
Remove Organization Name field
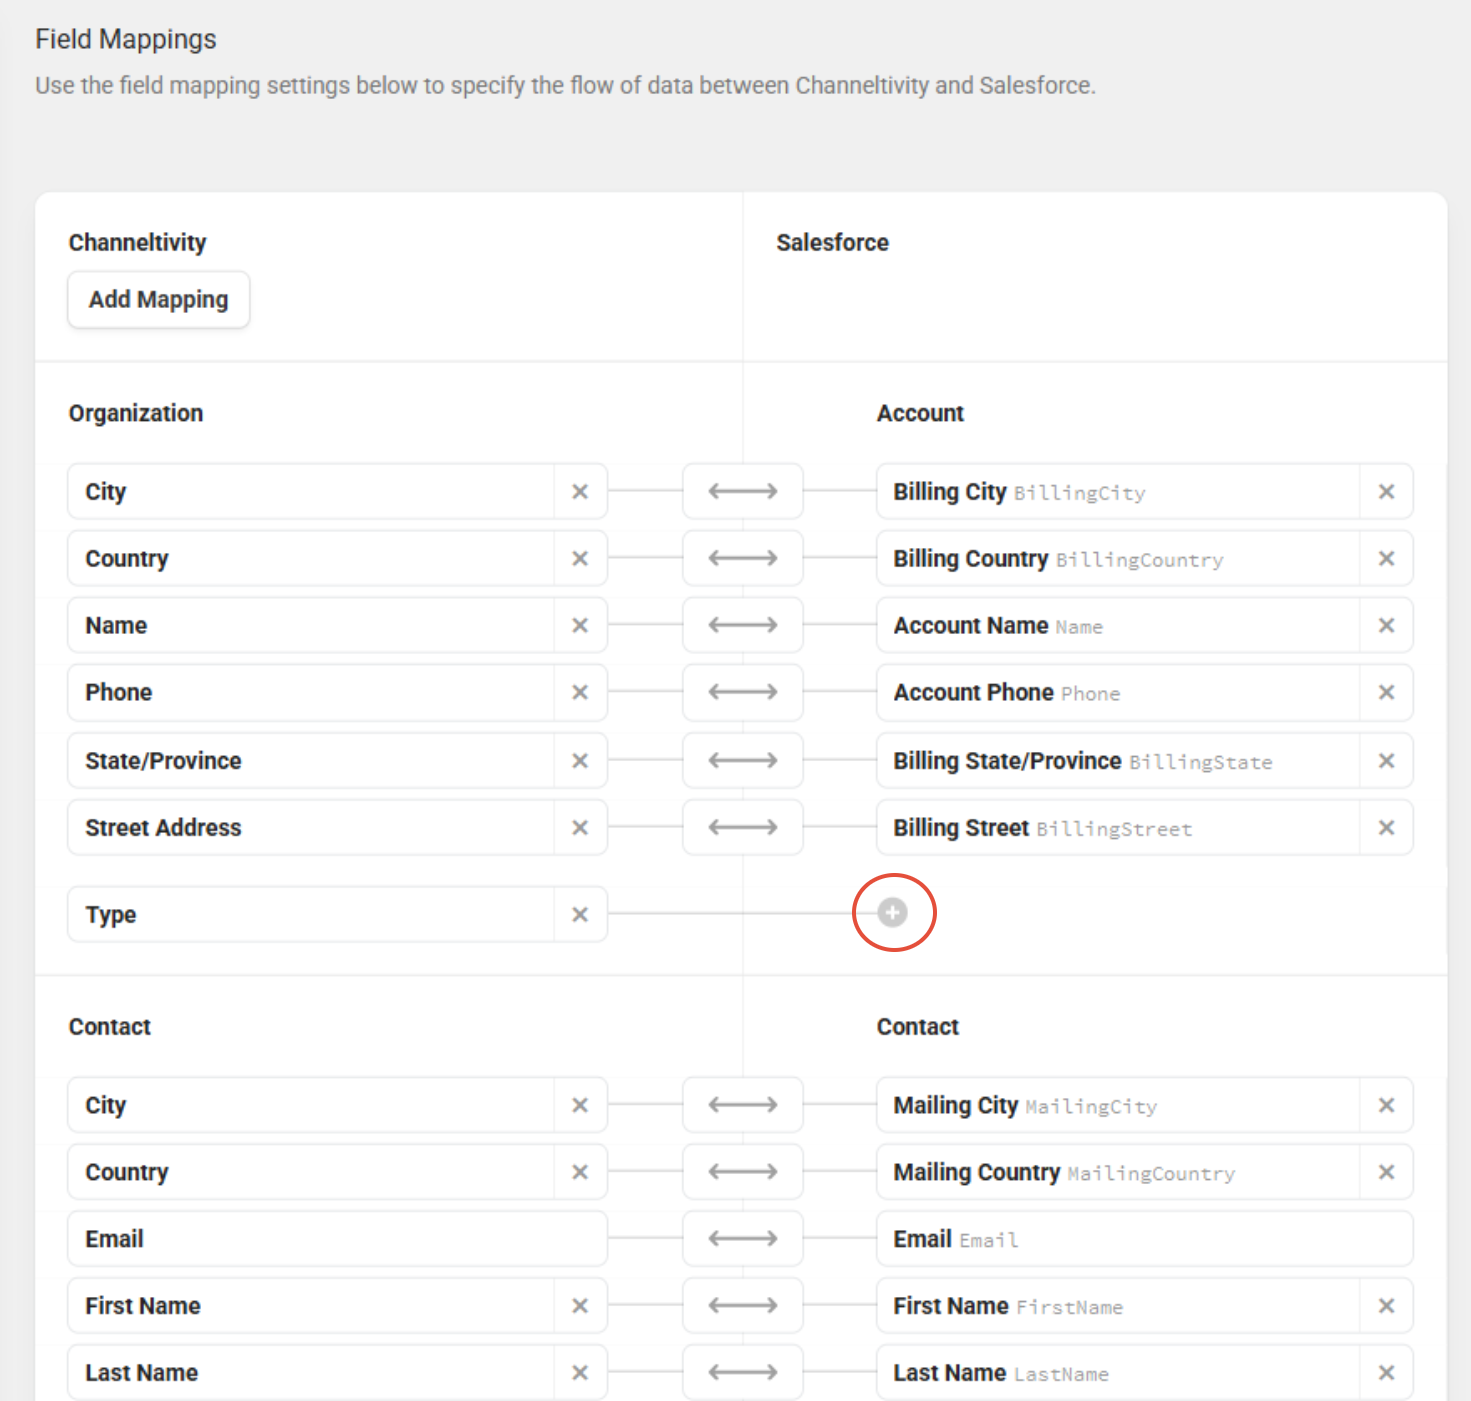click(580, 625)
